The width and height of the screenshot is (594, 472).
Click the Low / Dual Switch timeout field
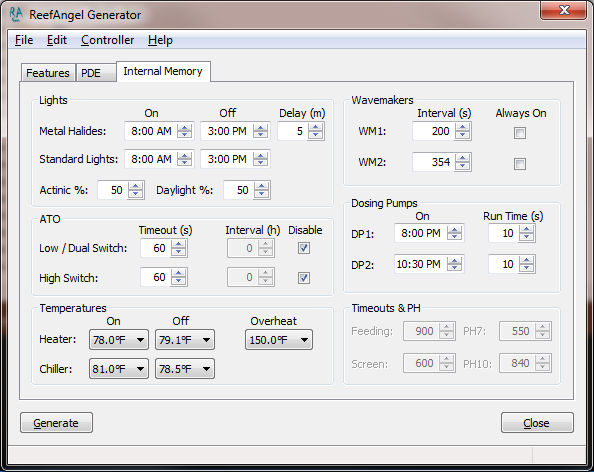pos(156,248)
